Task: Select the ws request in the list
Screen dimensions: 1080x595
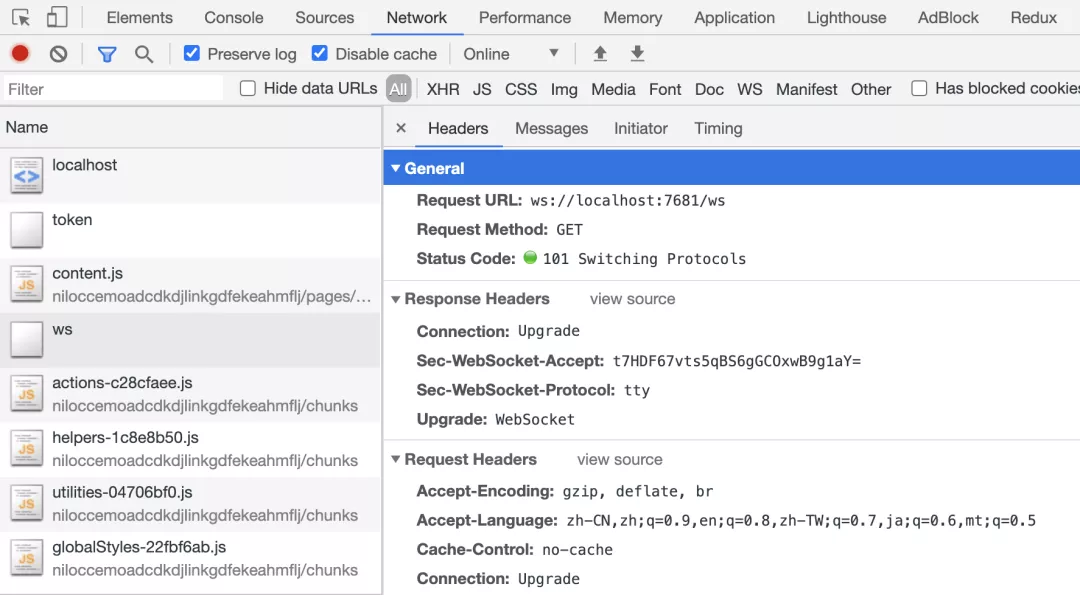Action: (x=63, y=328)
